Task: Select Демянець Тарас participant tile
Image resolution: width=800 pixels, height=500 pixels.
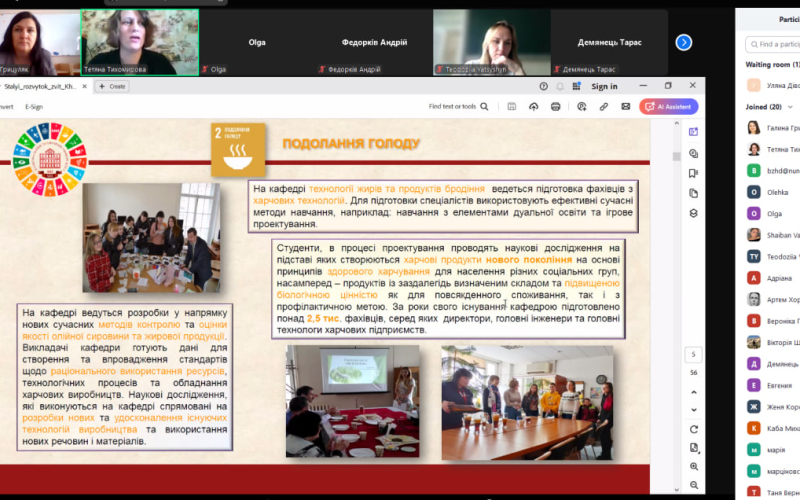Action: tap(609, 42)
